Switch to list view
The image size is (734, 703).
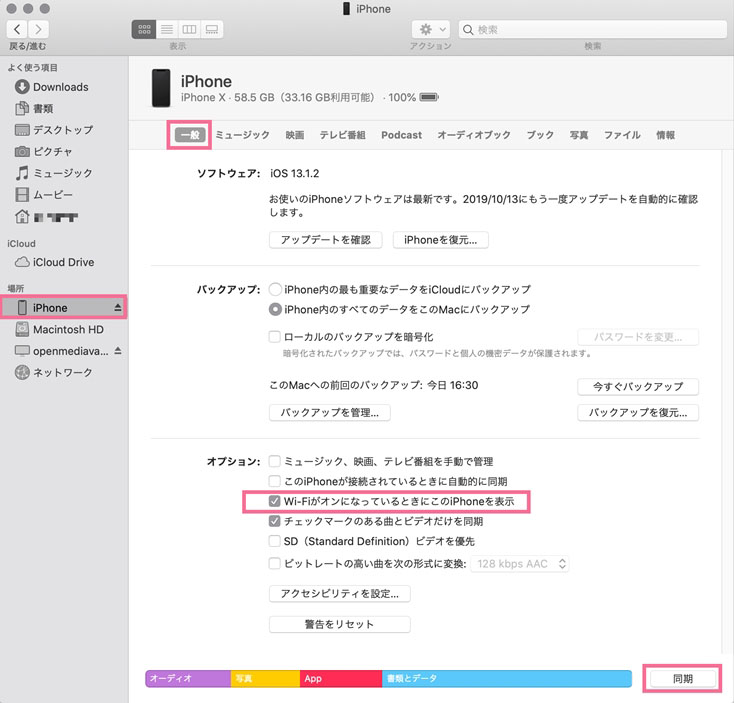[x=167, y=29]
